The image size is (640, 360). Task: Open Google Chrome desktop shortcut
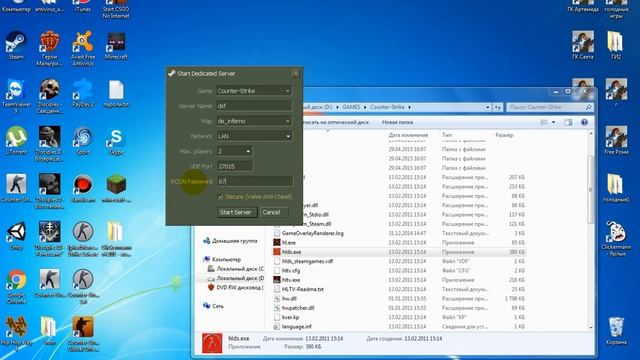(16, 287)
